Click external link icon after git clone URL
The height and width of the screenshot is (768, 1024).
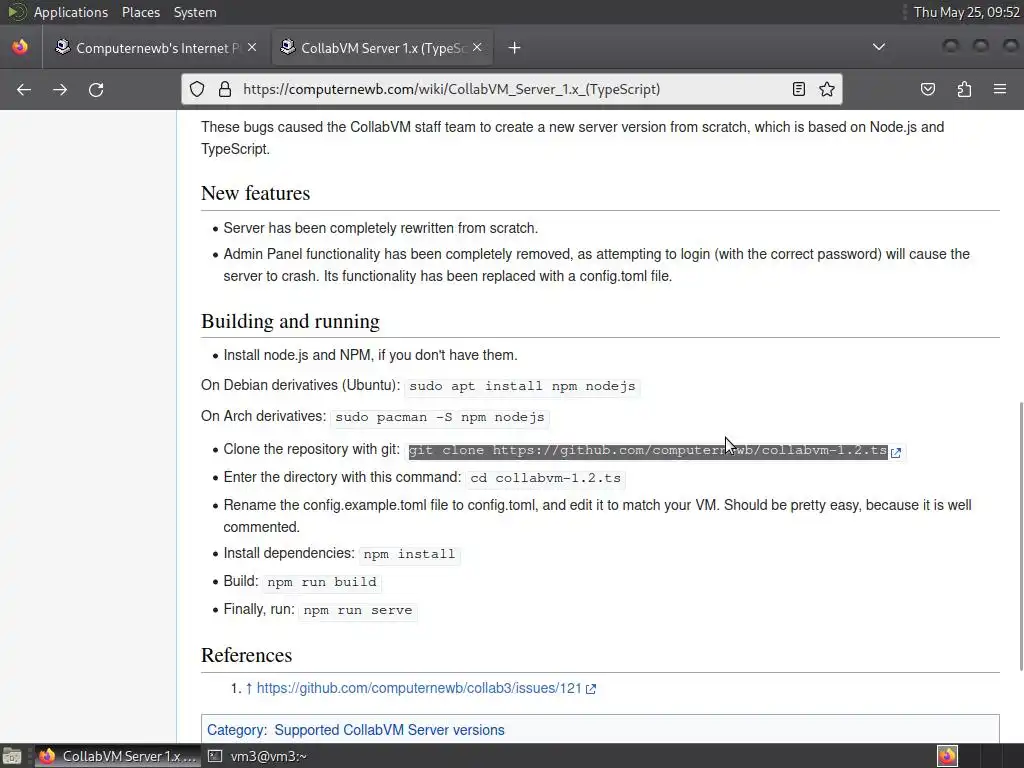[896, 453]
